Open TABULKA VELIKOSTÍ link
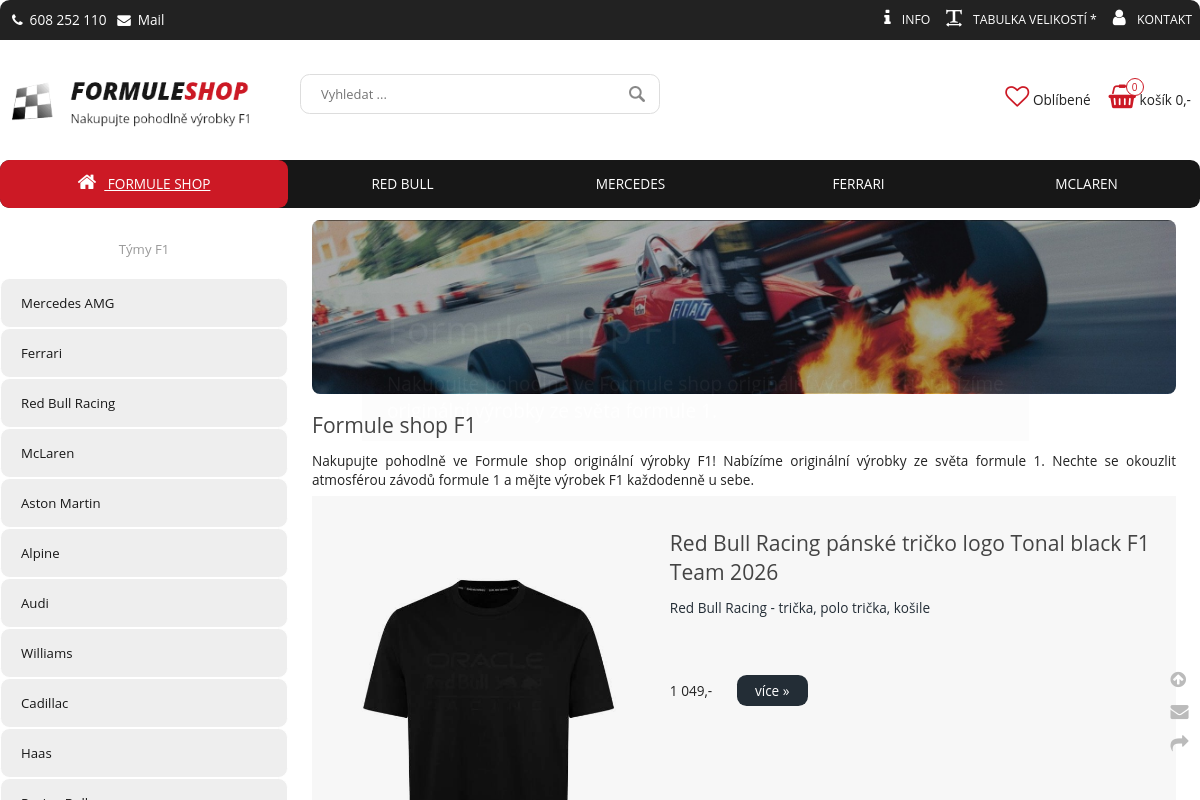 point(1034,19)
